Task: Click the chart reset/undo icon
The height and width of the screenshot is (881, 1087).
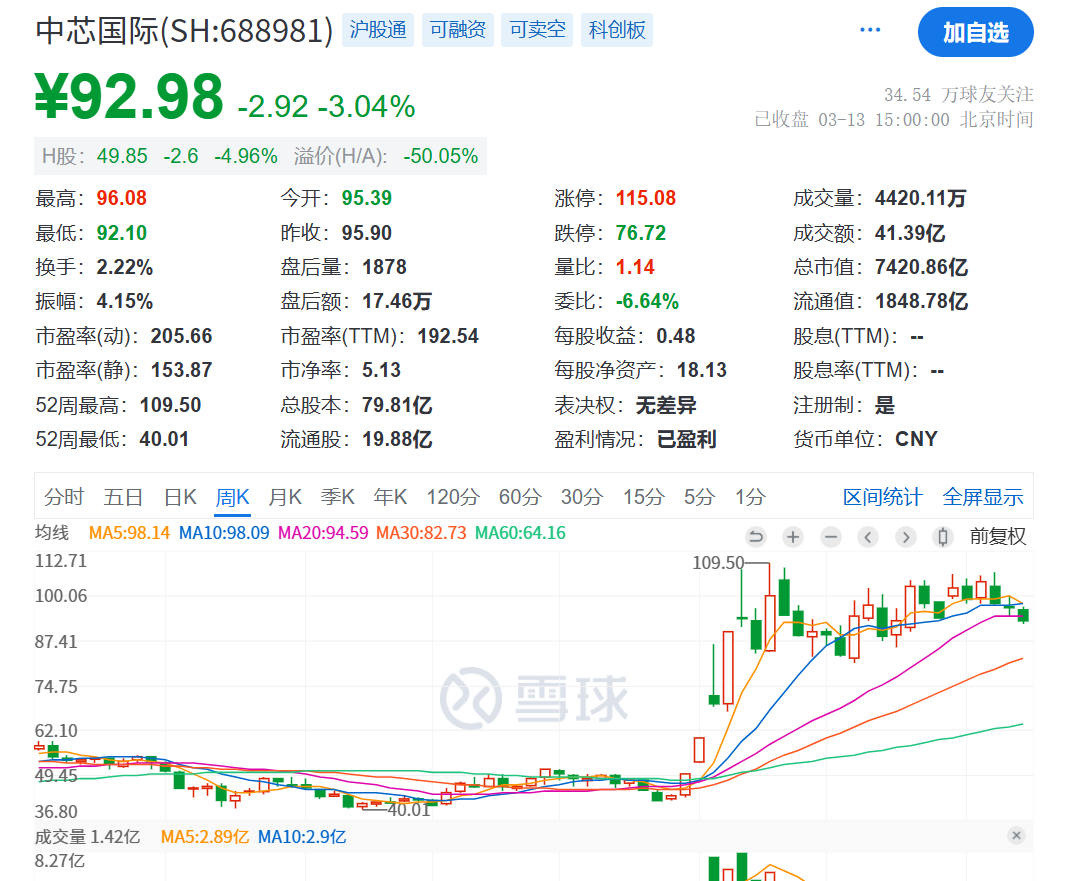Action: 756,537
